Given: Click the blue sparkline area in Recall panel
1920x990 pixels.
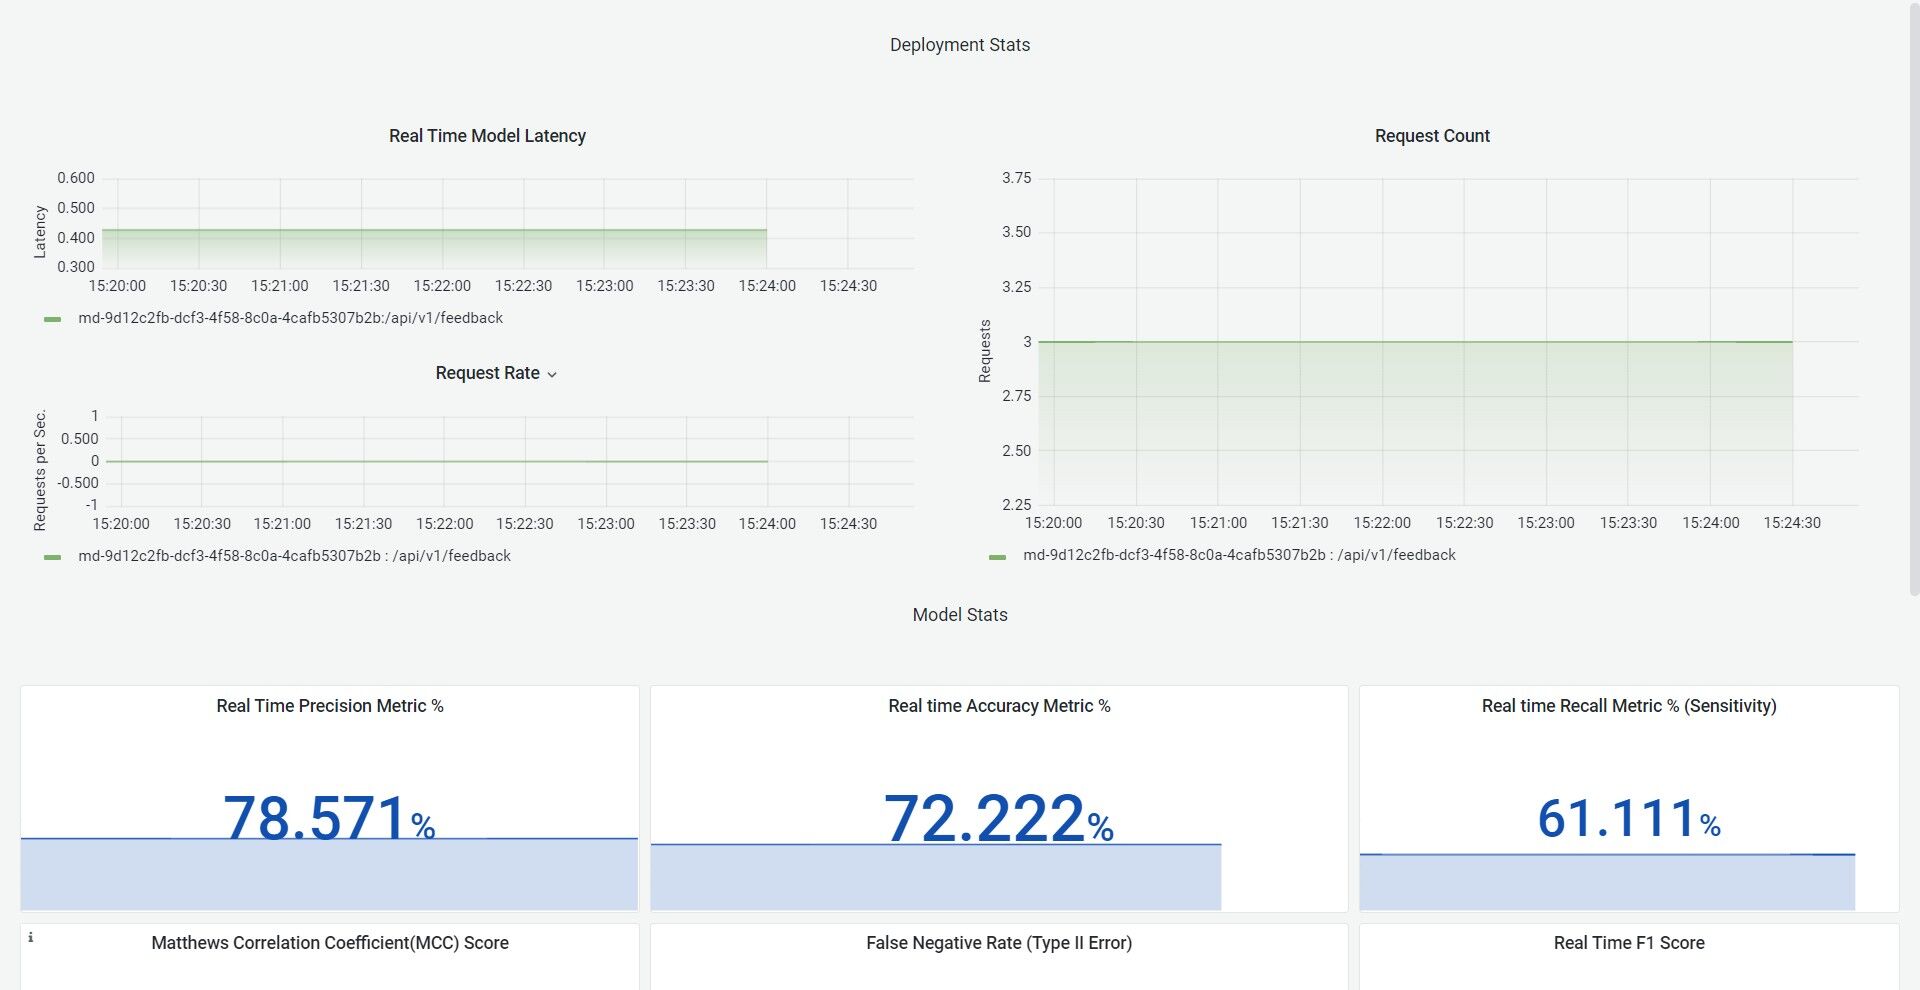Looking at the screenshot, I should click(1607, 882).
